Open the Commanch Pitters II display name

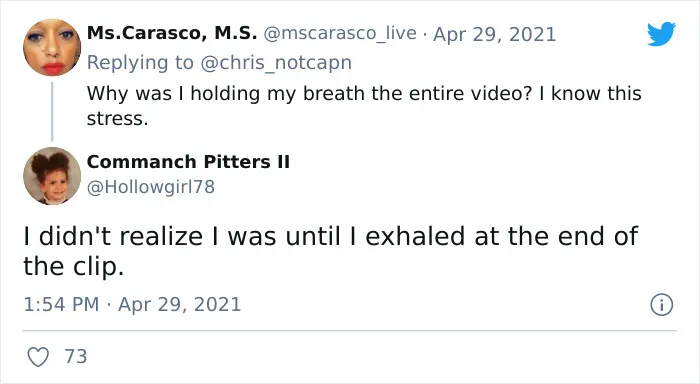[x=188, y=162]
